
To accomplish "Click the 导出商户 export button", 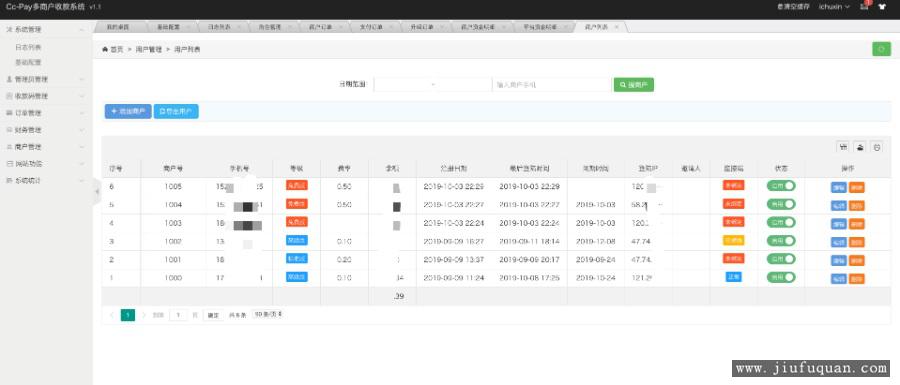I will point(176,111).
